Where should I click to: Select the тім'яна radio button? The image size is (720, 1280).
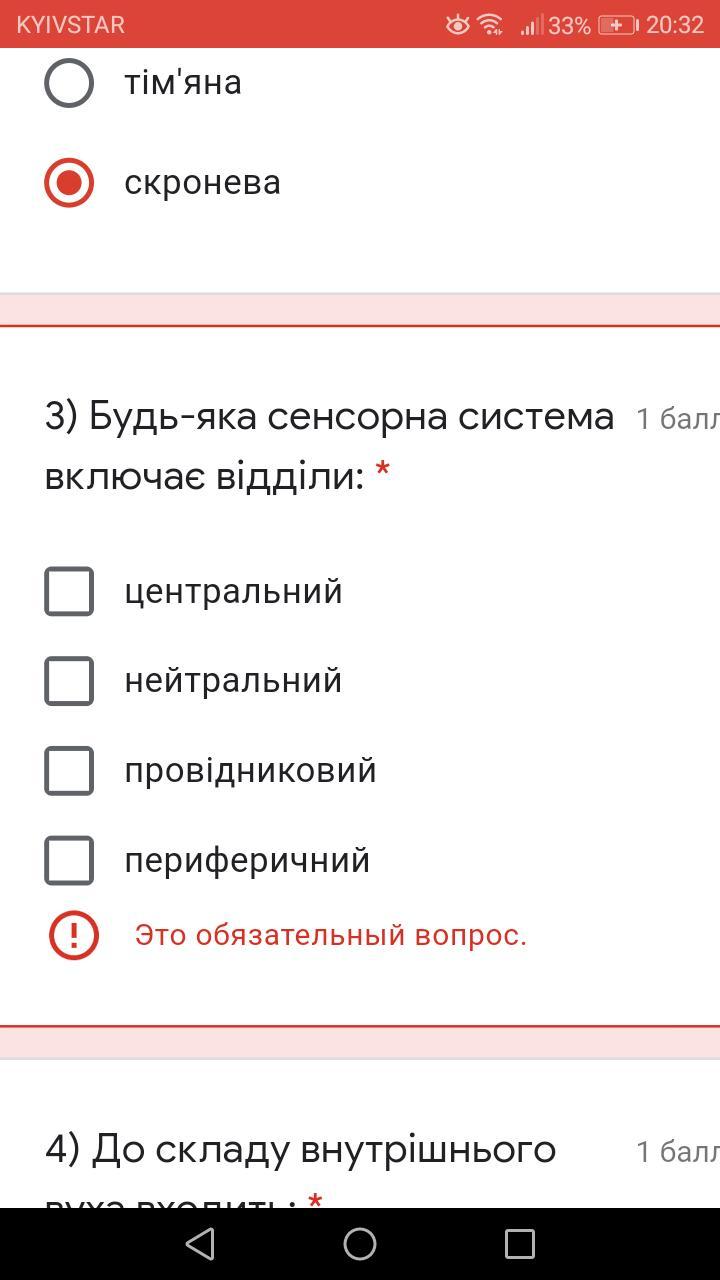pyautogui.click(x=69, y=82)
